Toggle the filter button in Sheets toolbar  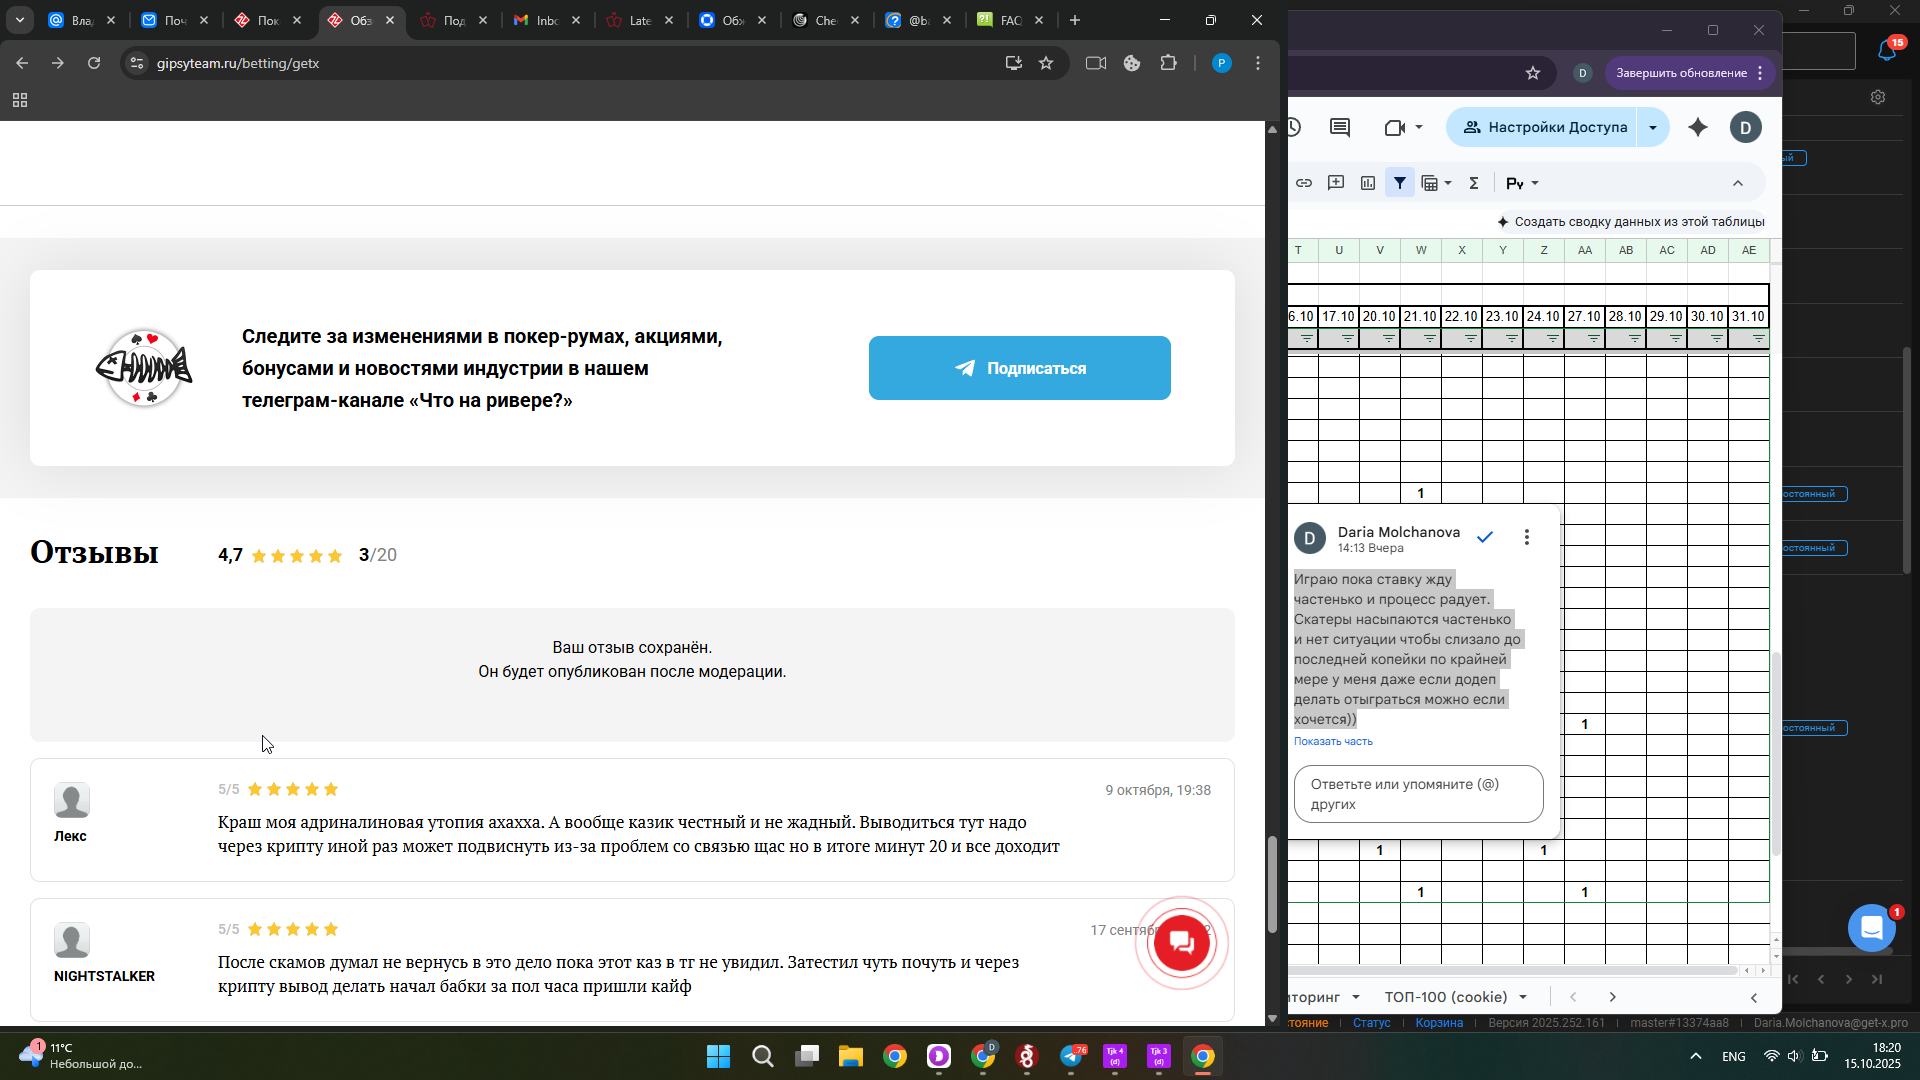1400,183
